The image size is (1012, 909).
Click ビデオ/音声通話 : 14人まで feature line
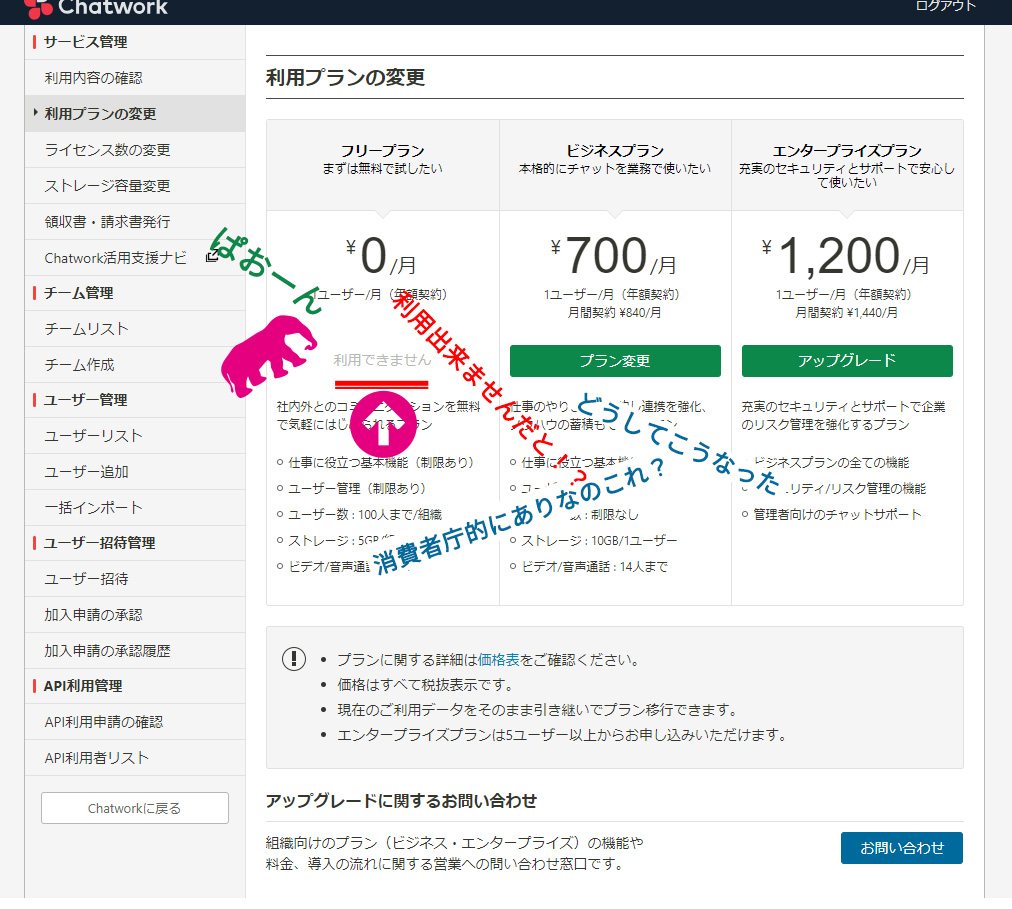point(594,567)
